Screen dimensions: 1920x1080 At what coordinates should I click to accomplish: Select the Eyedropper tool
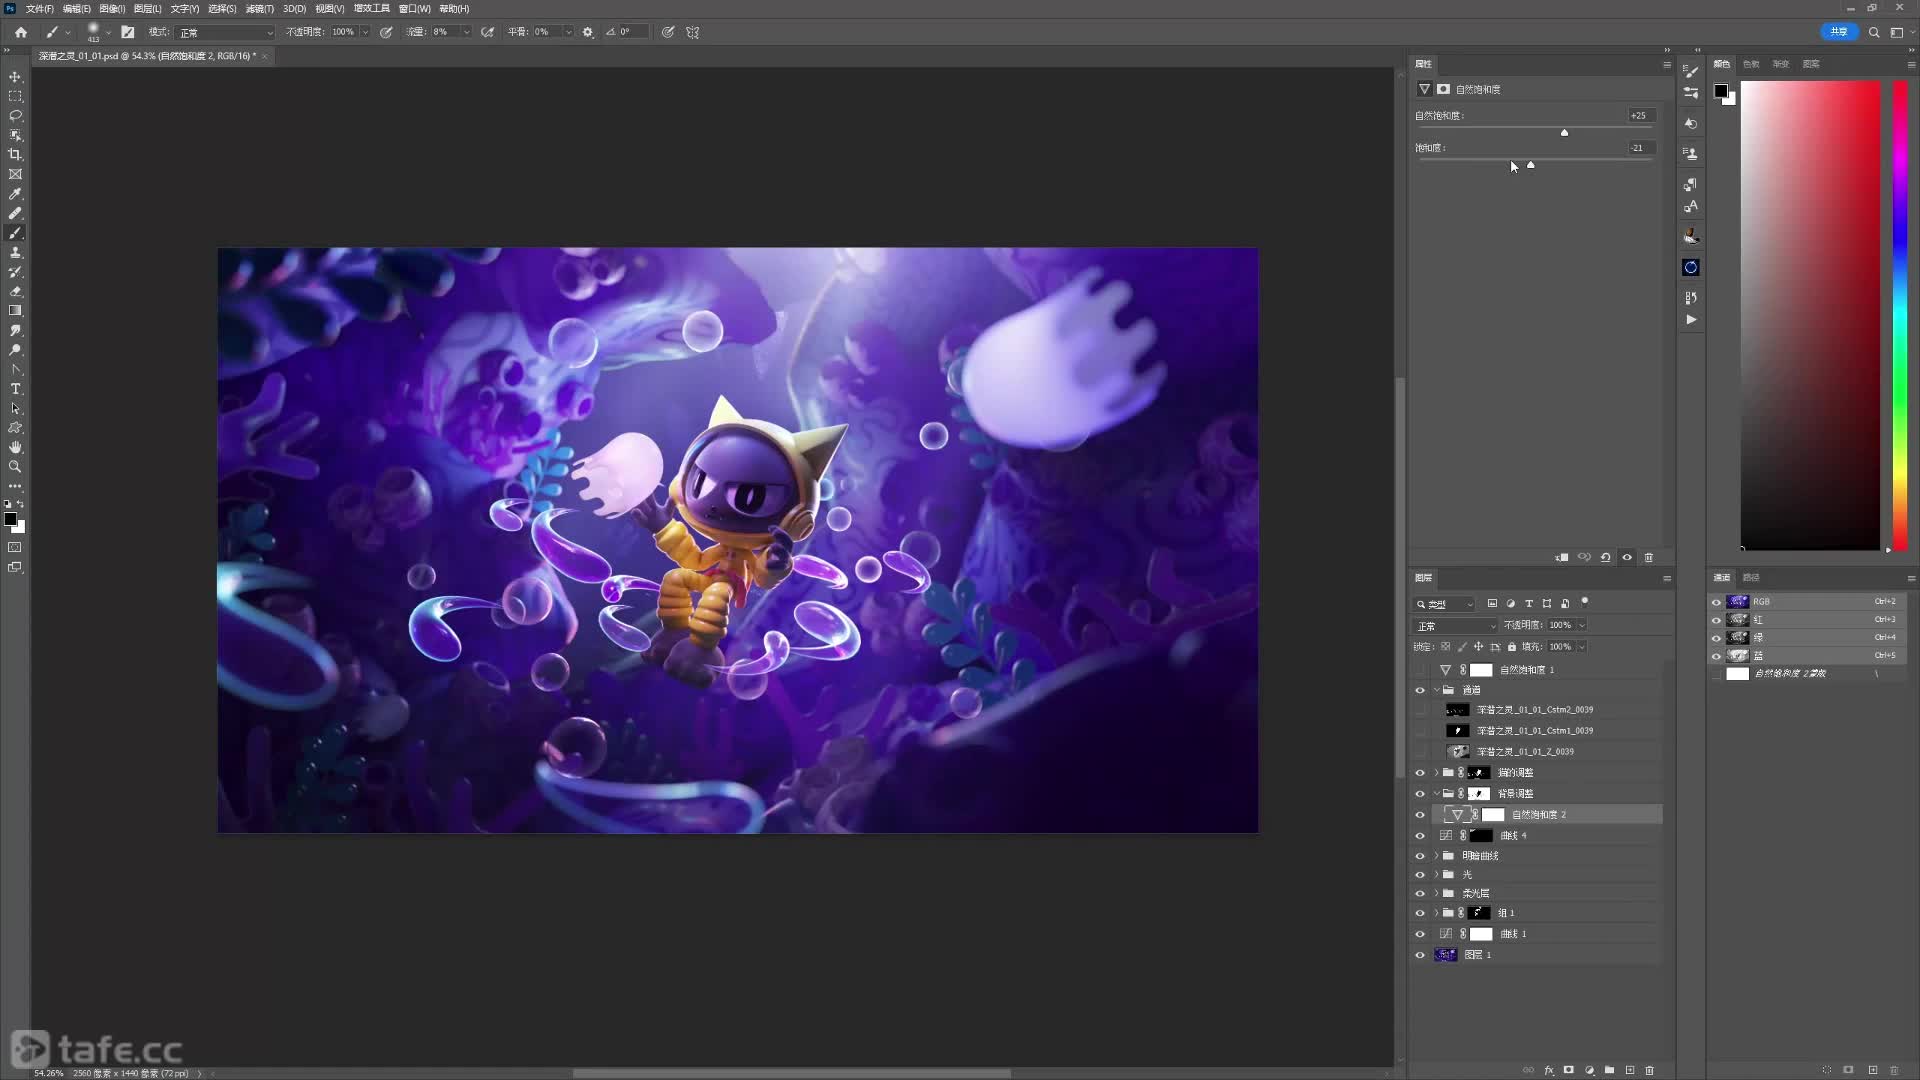pyautogui.click(x=15, y=194)
